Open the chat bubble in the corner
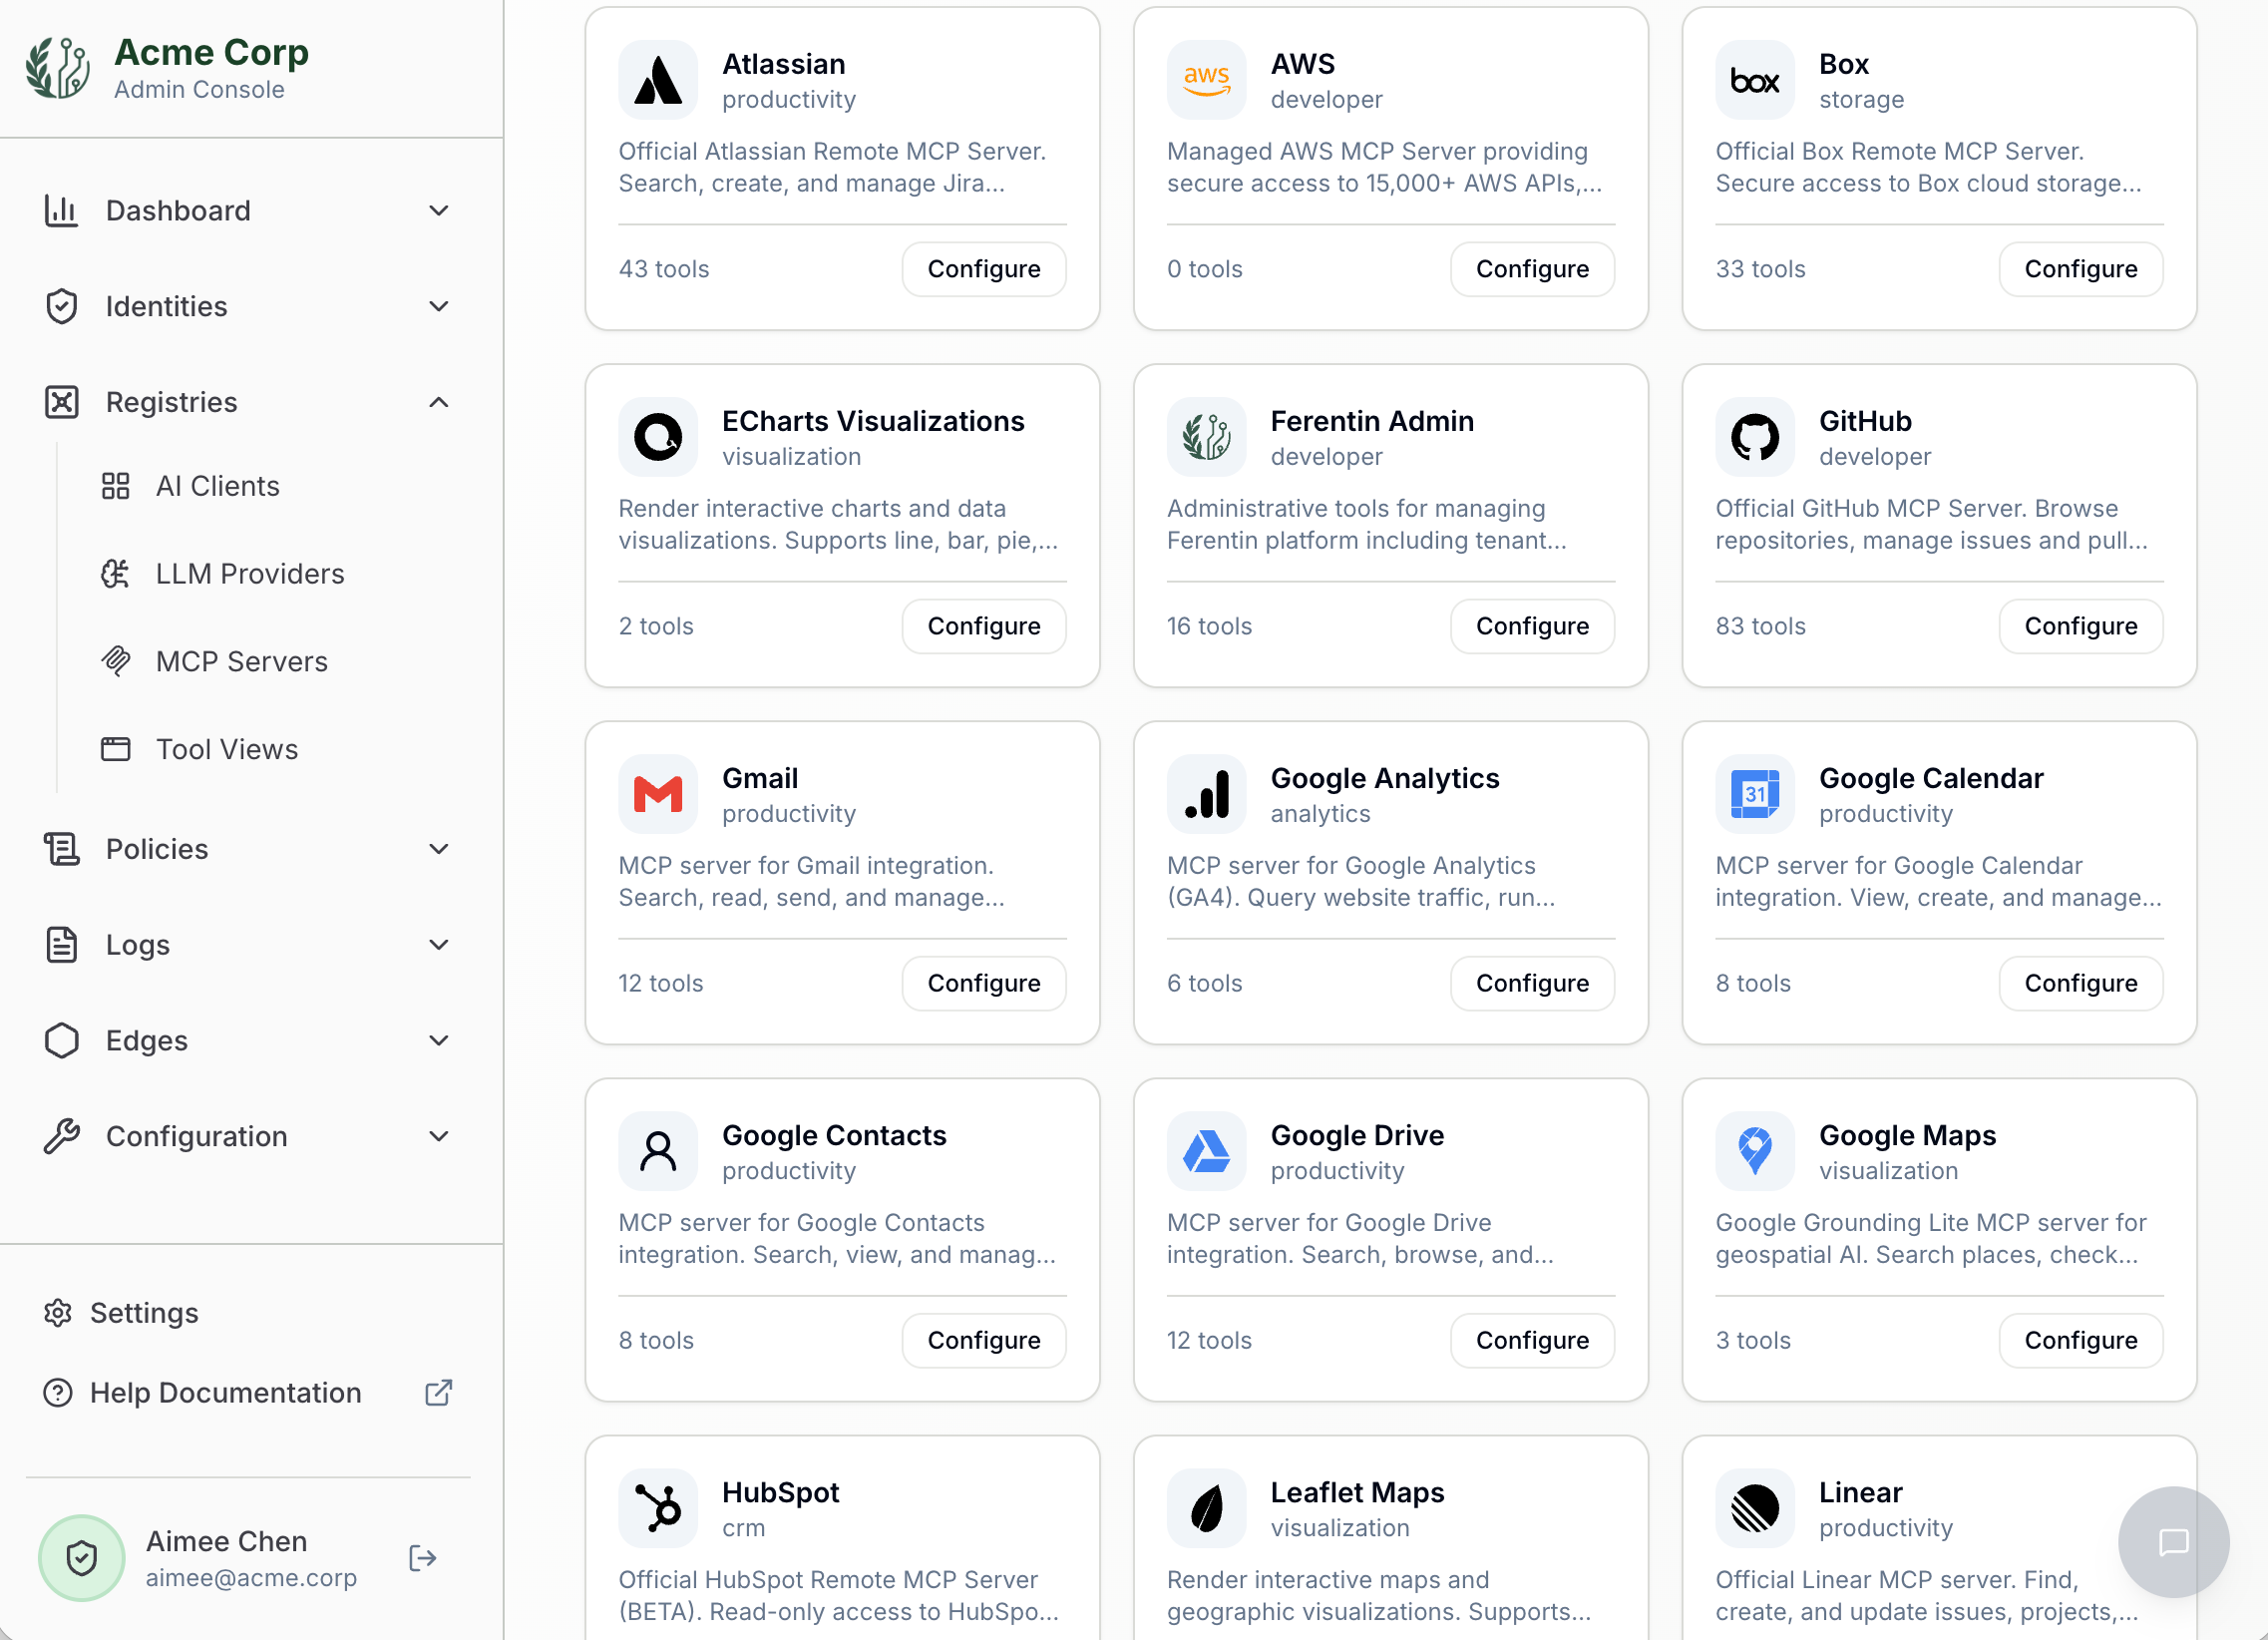The width and height of the screenshot is (2268, 1640). coord(2174,1543)
